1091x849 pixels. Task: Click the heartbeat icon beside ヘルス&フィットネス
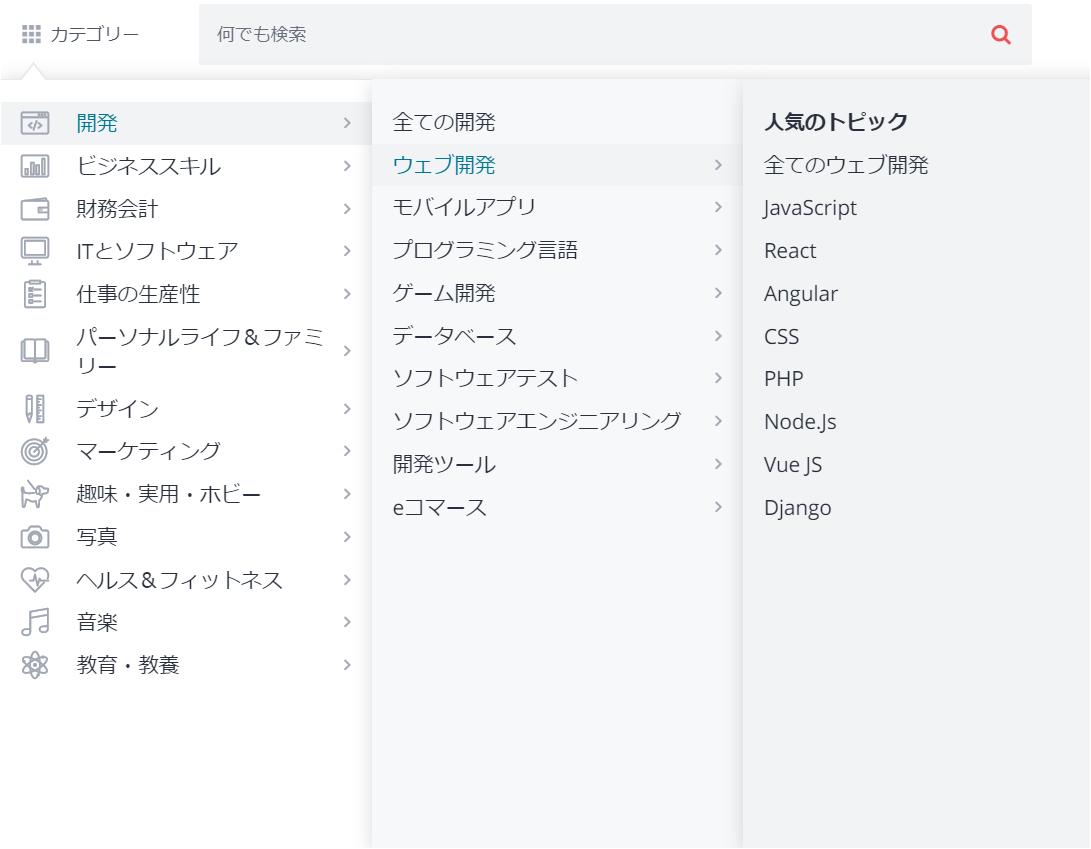point(35,580)
